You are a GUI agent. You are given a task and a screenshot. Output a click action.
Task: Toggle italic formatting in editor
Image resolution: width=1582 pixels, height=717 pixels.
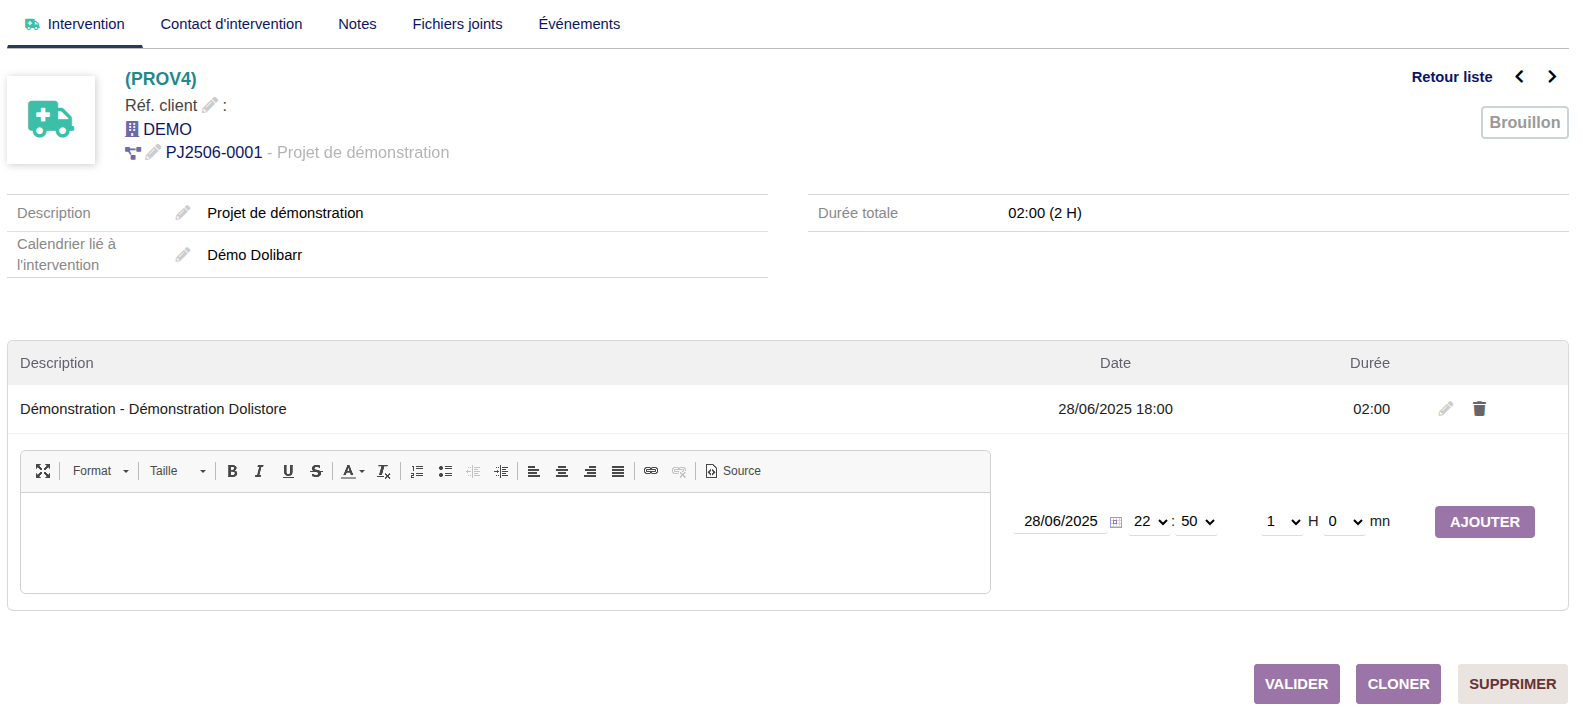click(259, 471)
